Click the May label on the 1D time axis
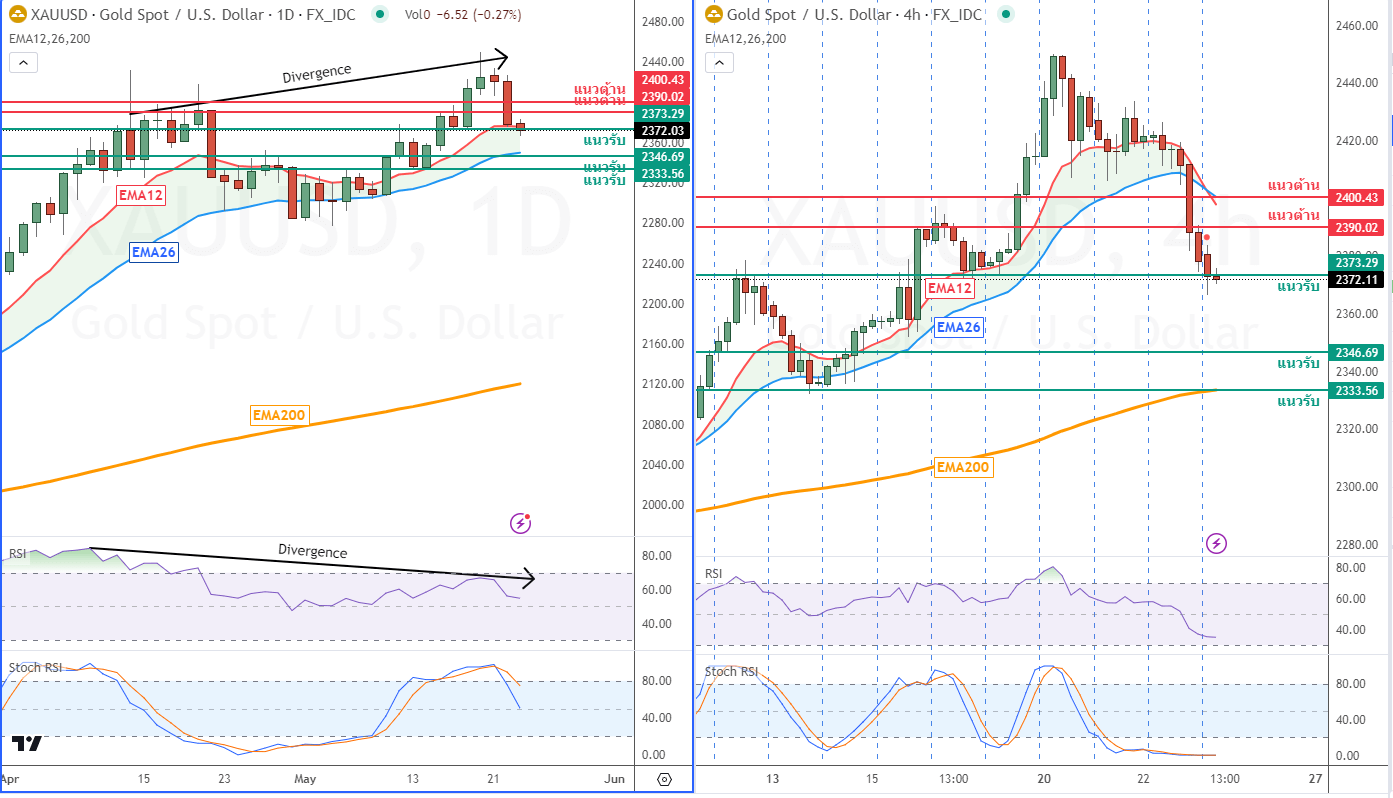Screen dimensions: 1393x798 pyautogui.click(x=306, y=779)
